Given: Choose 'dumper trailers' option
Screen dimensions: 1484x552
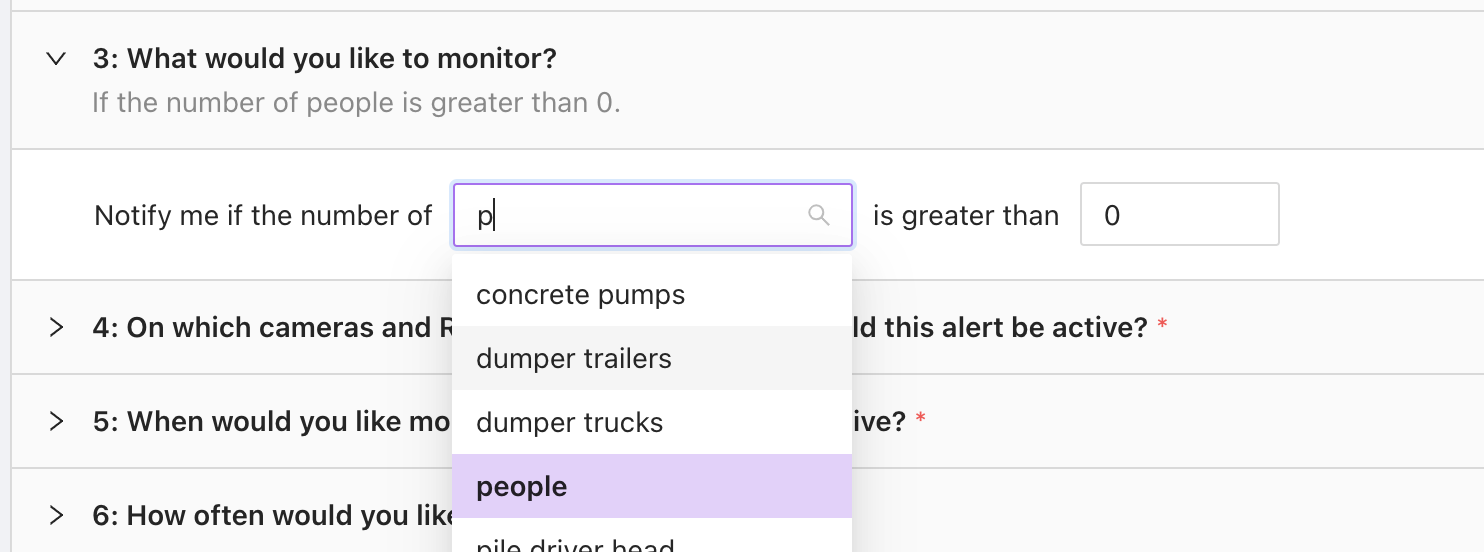Looking at the screenshot, I should pos(574,358).
